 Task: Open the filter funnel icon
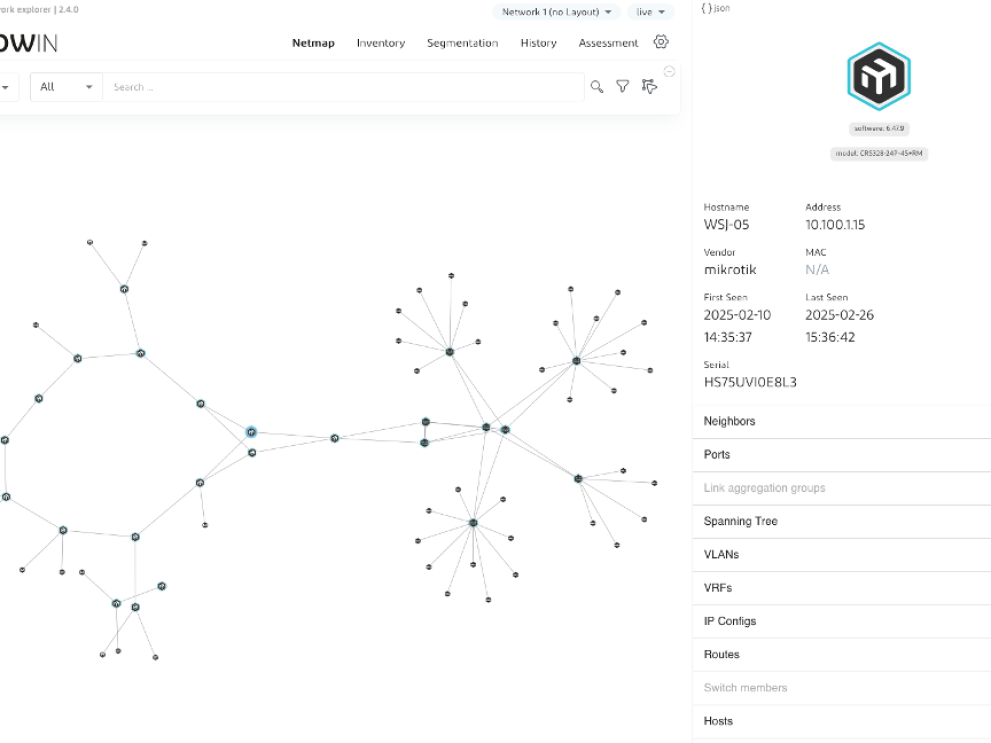click(622, 87)
